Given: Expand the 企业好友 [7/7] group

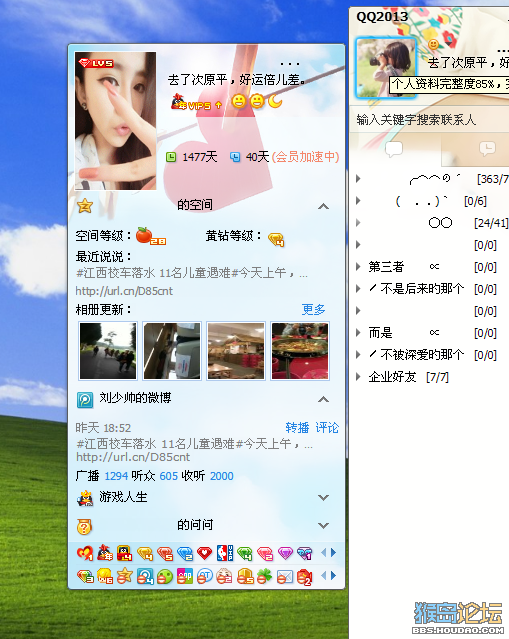Looking at the screenshot, I should [x=358, y=377].
